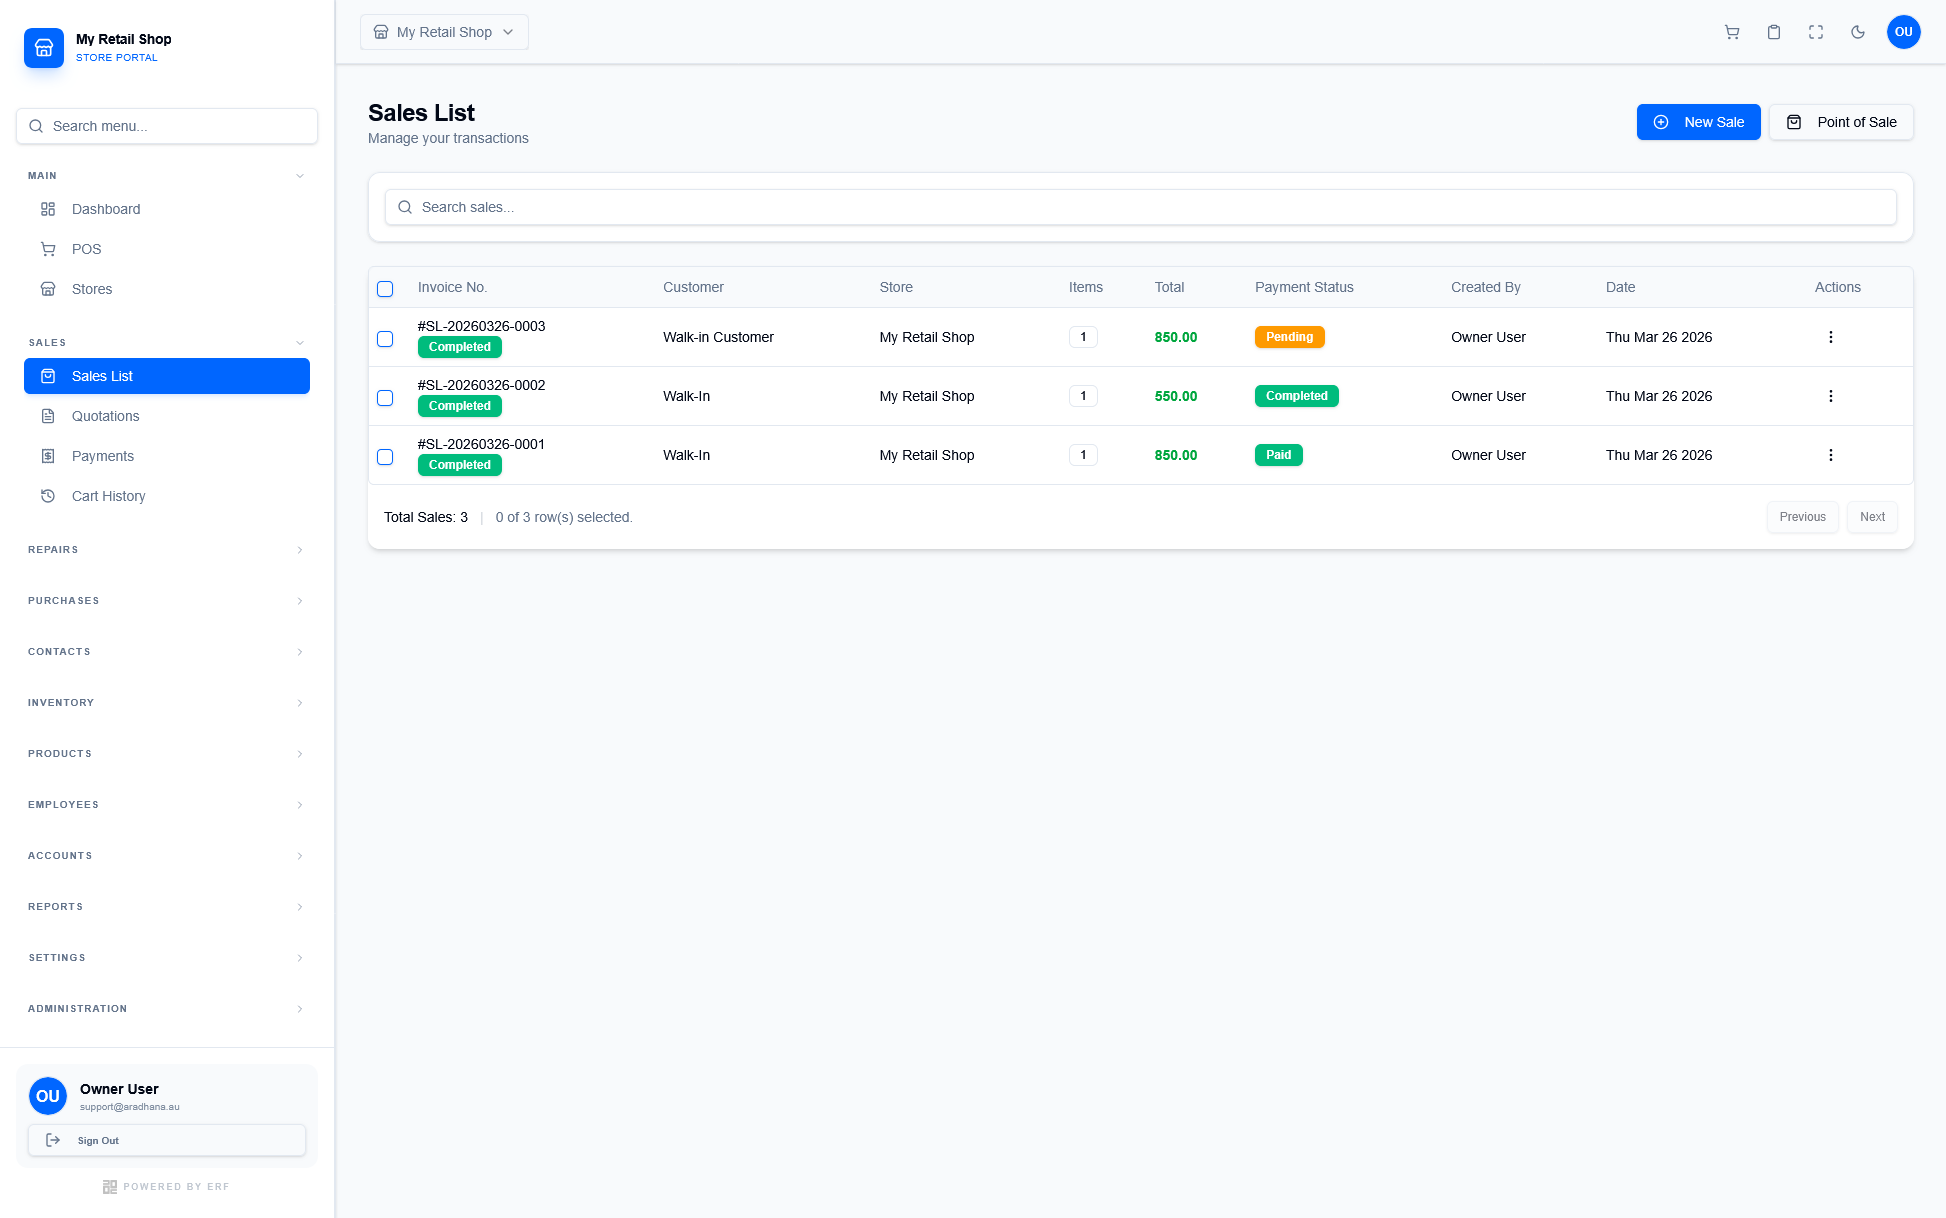Select all rows with header checkbox

coord(385,289)
